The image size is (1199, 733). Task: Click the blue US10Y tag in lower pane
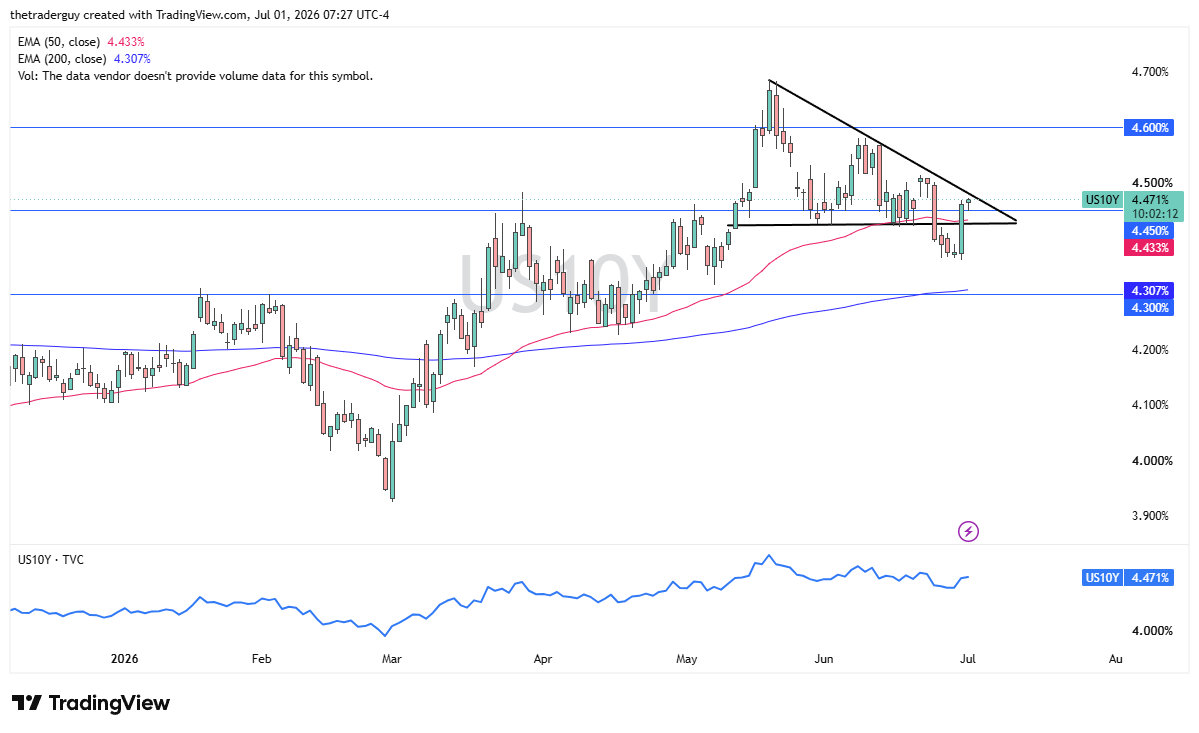1102,578
